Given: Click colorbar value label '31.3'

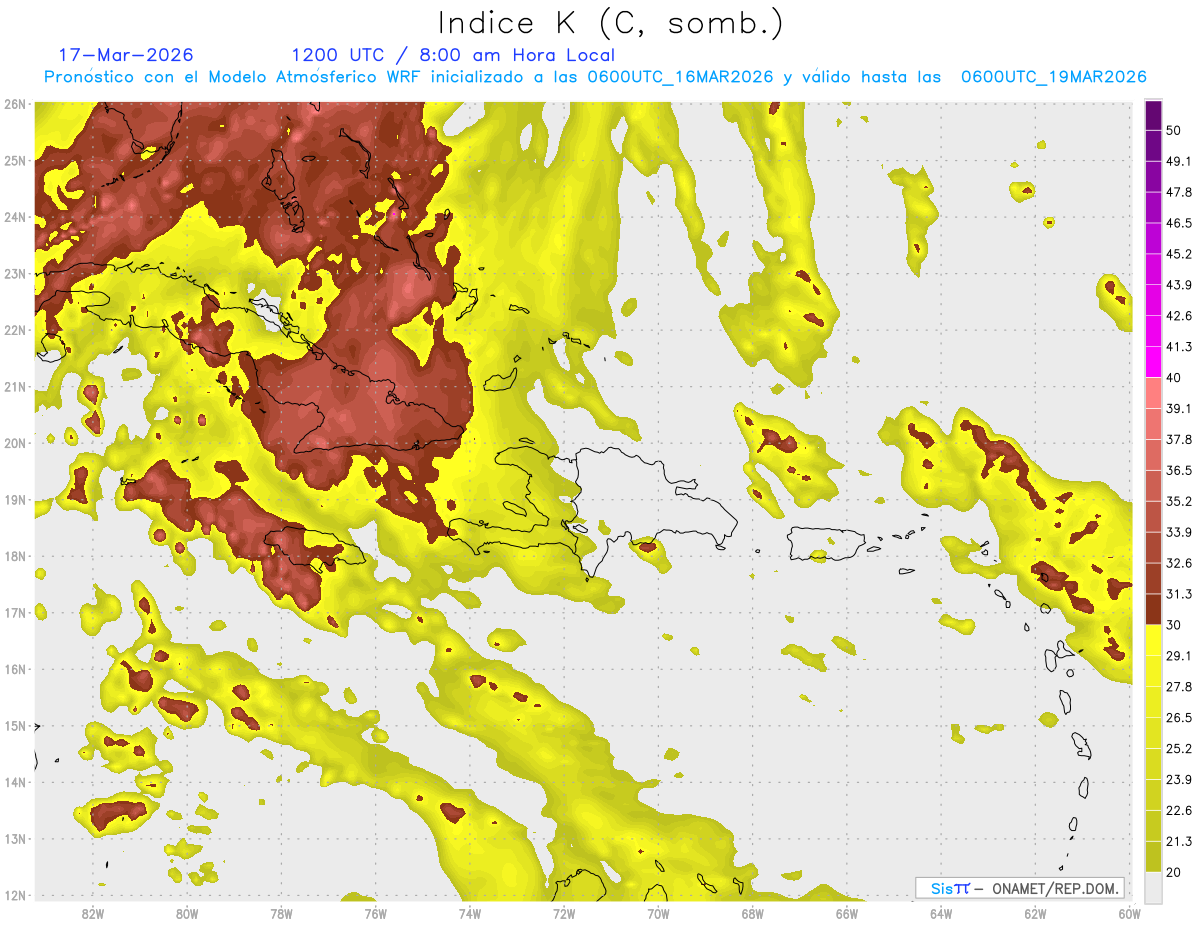Looking at the screenshot, I should tap(1179, 594).
